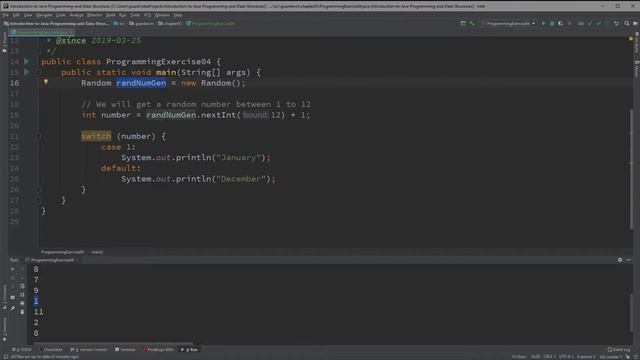Collapse the switch block fold marker
The width and height of the screenshot is (640, 360).
coord(38,136)
